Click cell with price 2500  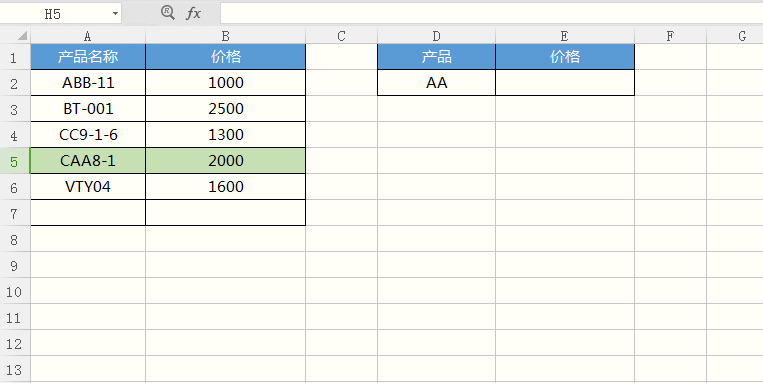click(x=226, y=109)
